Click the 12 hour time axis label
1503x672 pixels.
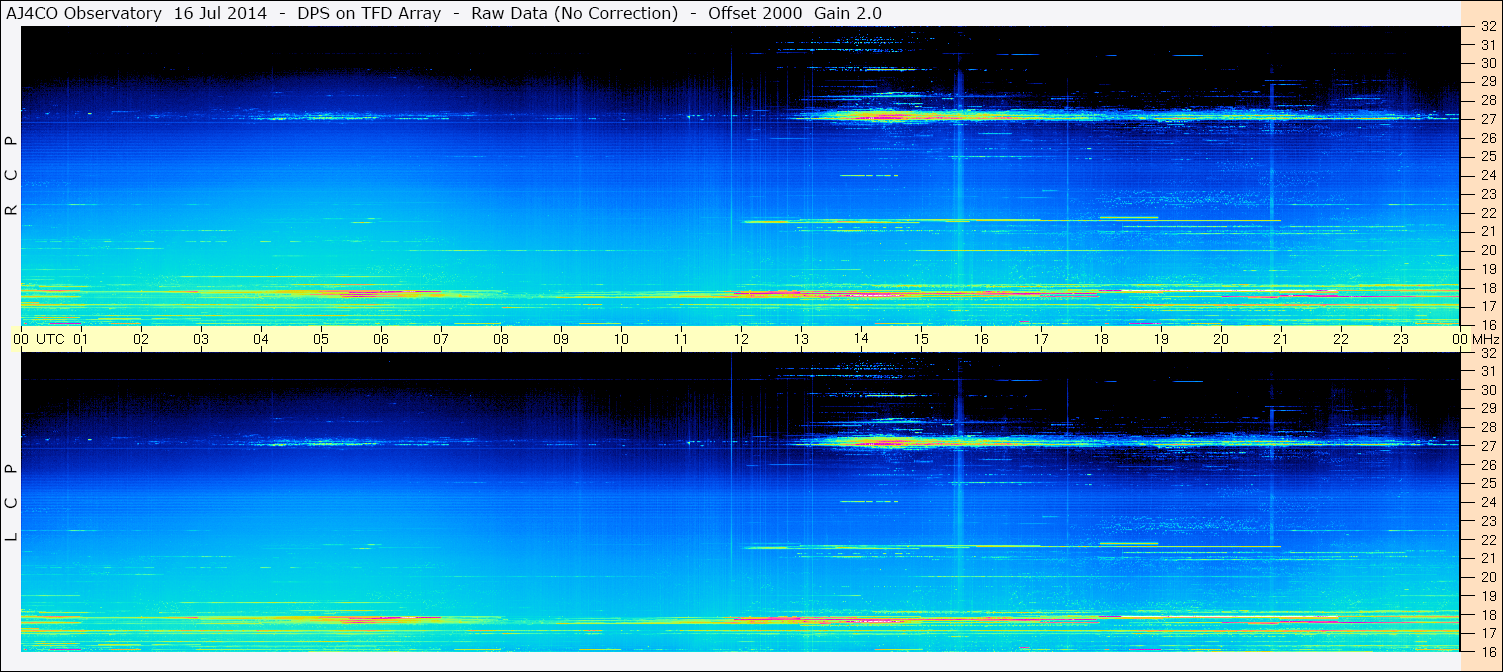[x=741, y=339]
